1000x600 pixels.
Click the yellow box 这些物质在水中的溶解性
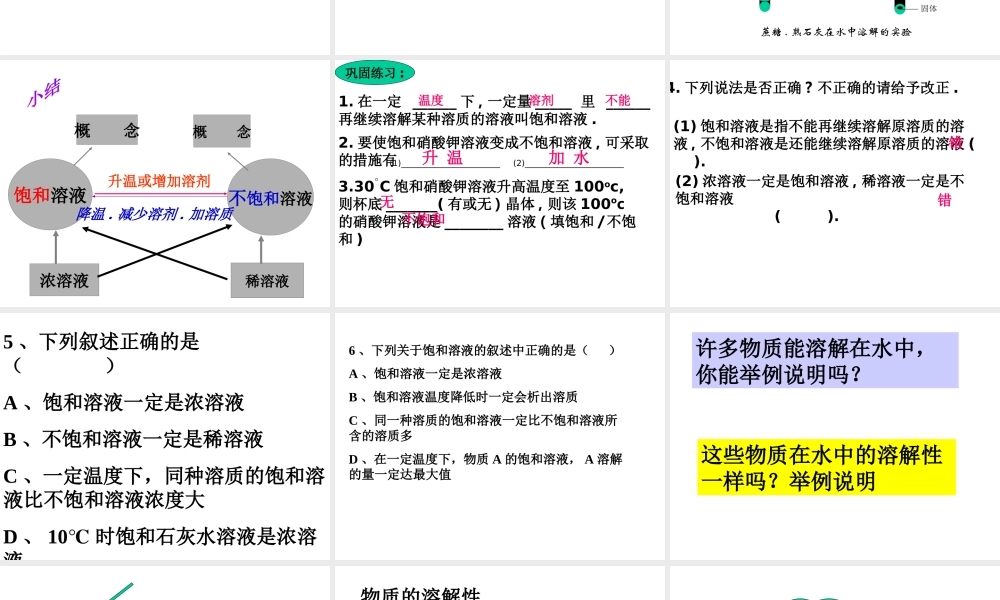[827, 467]
